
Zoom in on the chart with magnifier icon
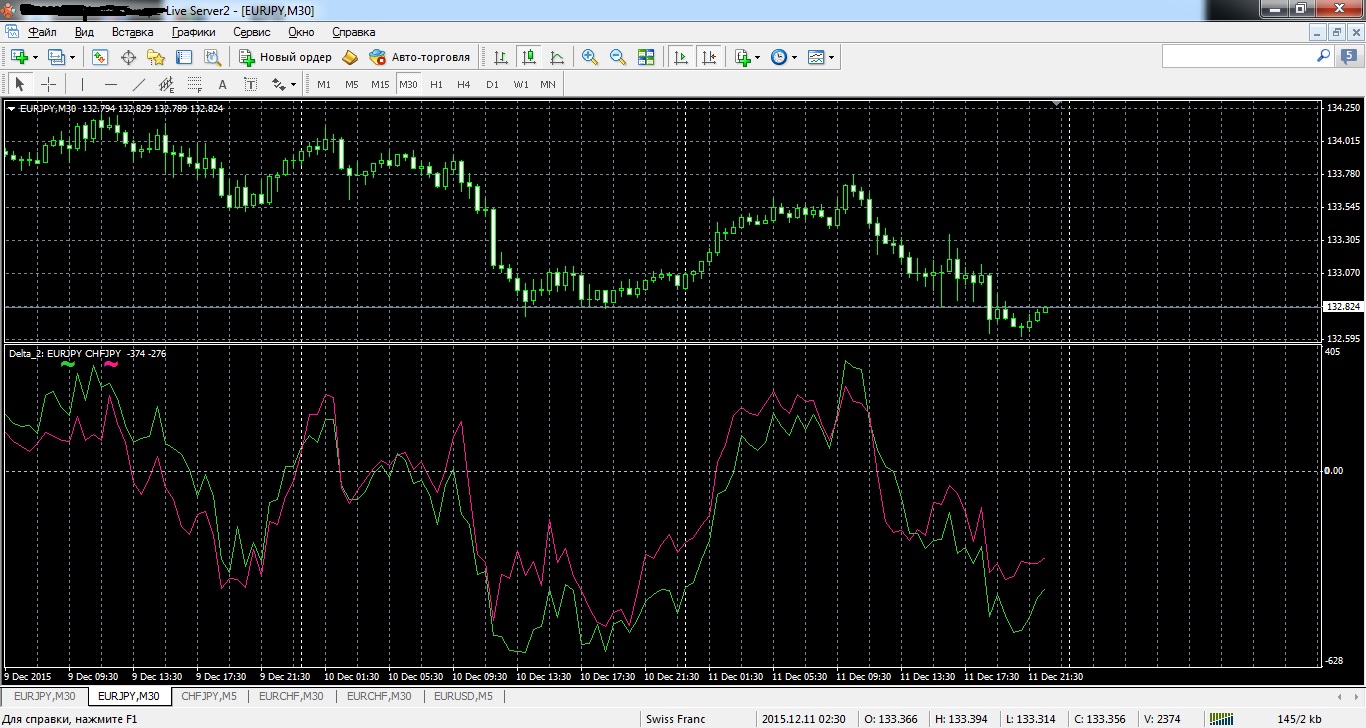point(590,57)
